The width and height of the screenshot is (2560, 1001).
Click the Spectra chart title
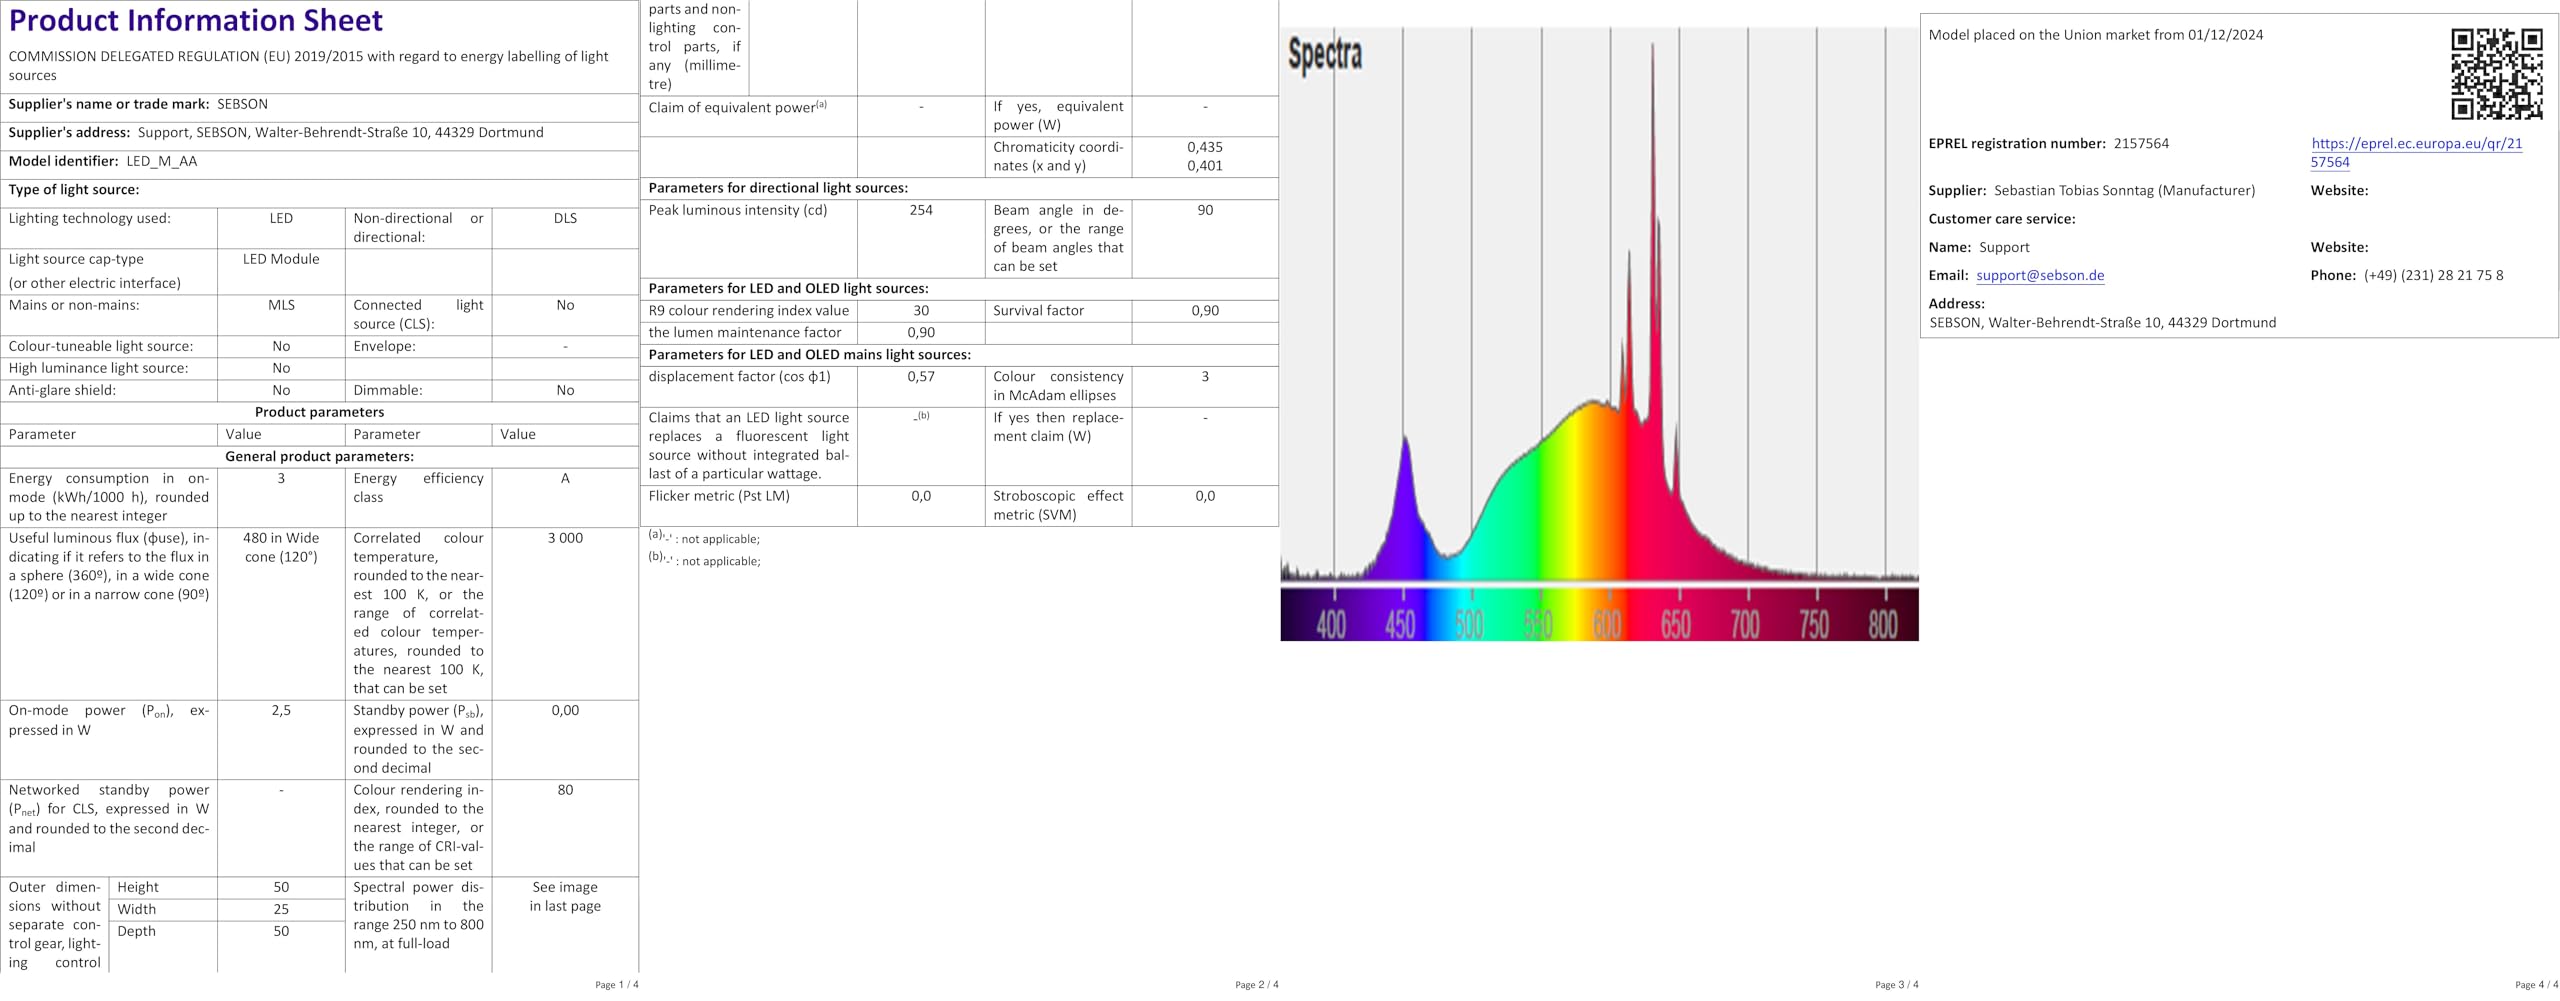pyautogui.click(x=1325, y=54)
